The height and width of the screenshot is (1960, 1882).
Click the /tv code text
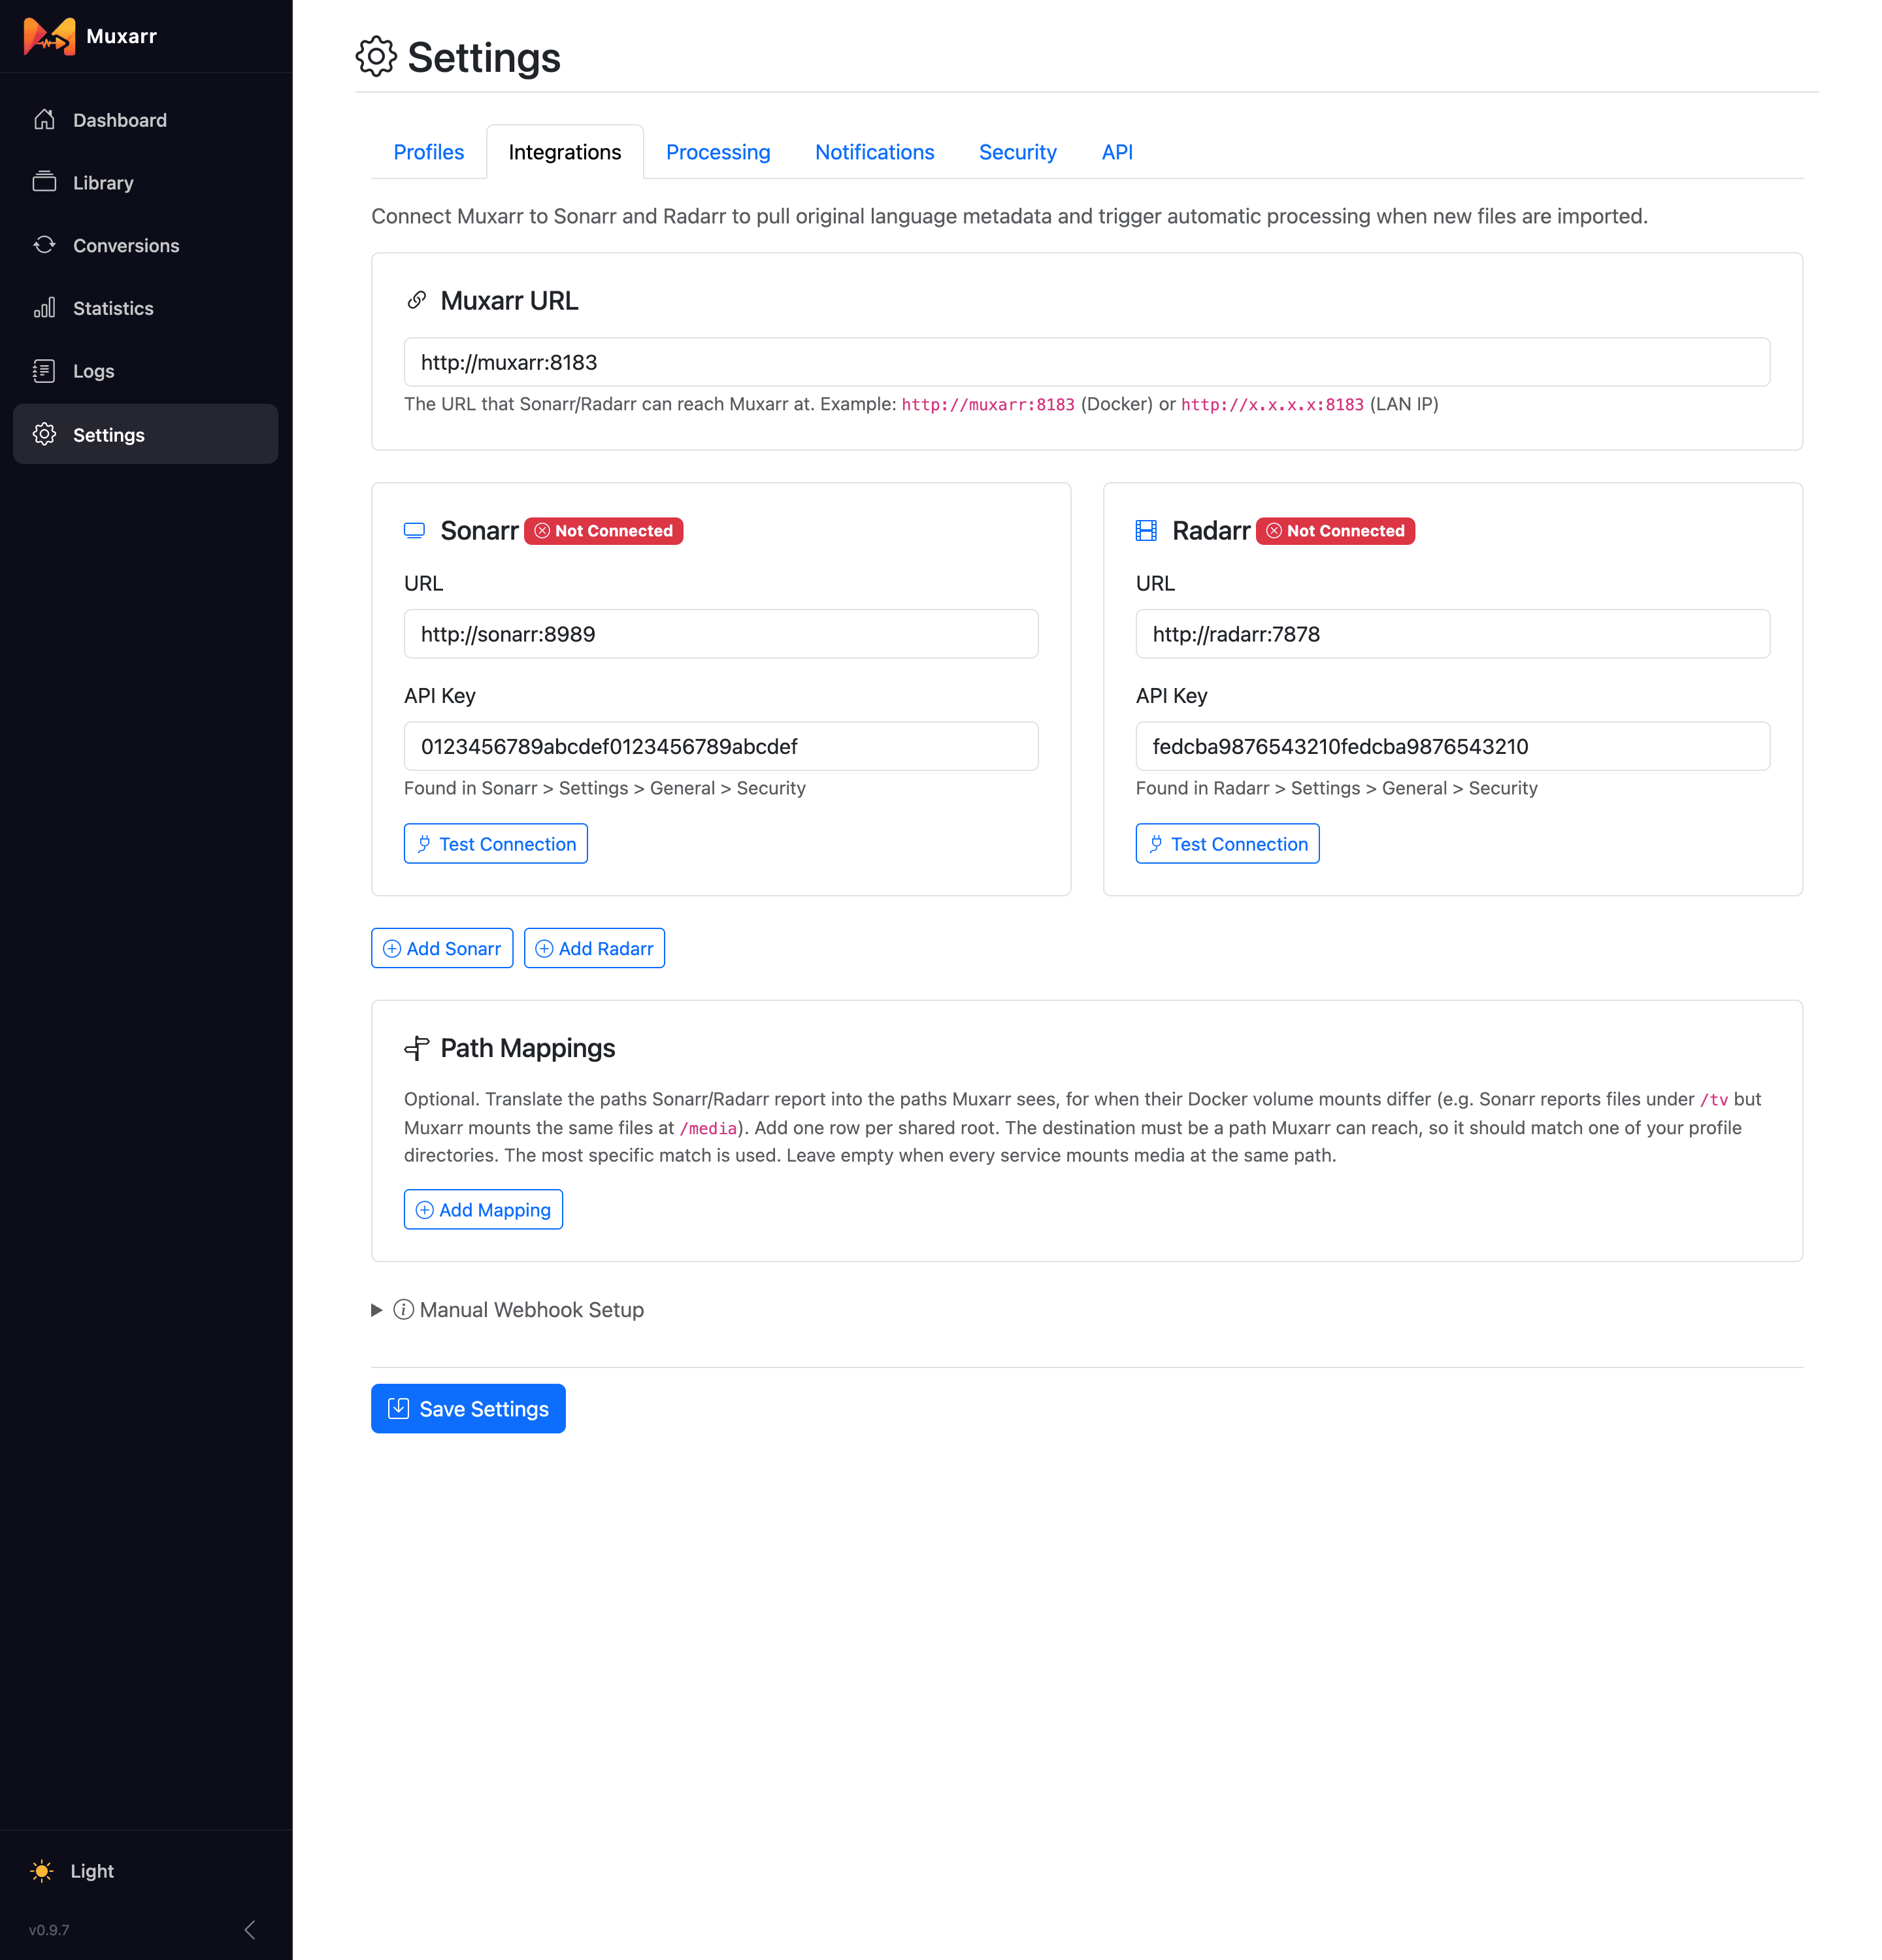tap(1714, 1099)
